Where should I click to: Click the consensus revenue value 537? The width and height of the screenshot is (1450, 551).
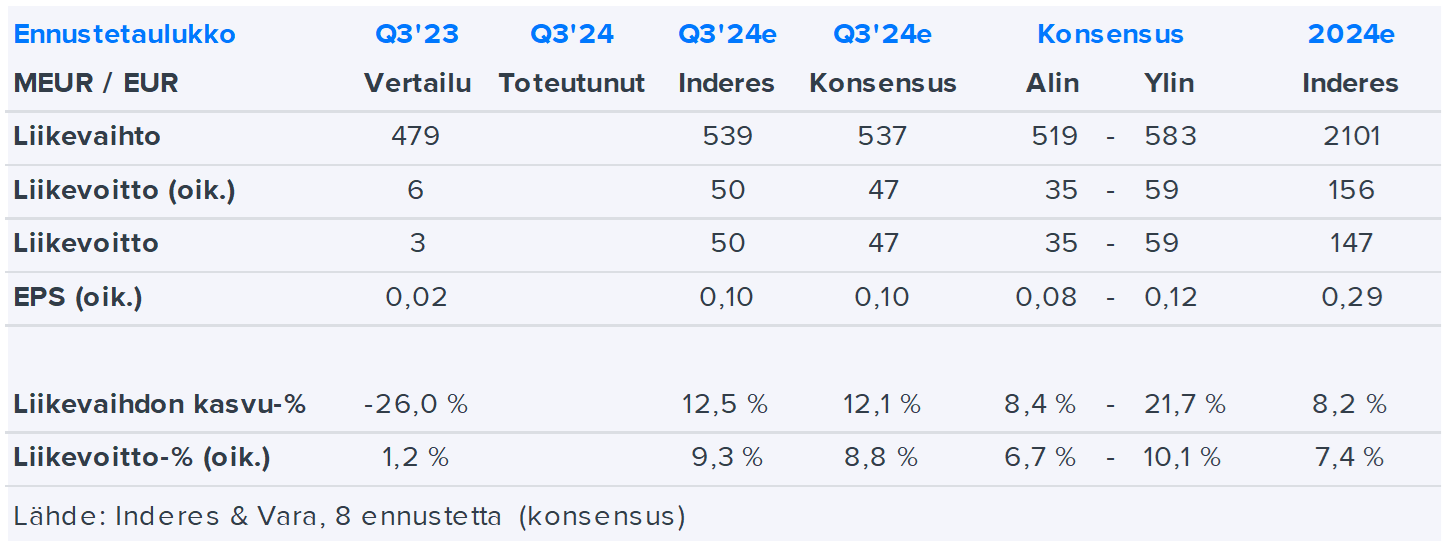pyautogui.click(x=883, y=136)
